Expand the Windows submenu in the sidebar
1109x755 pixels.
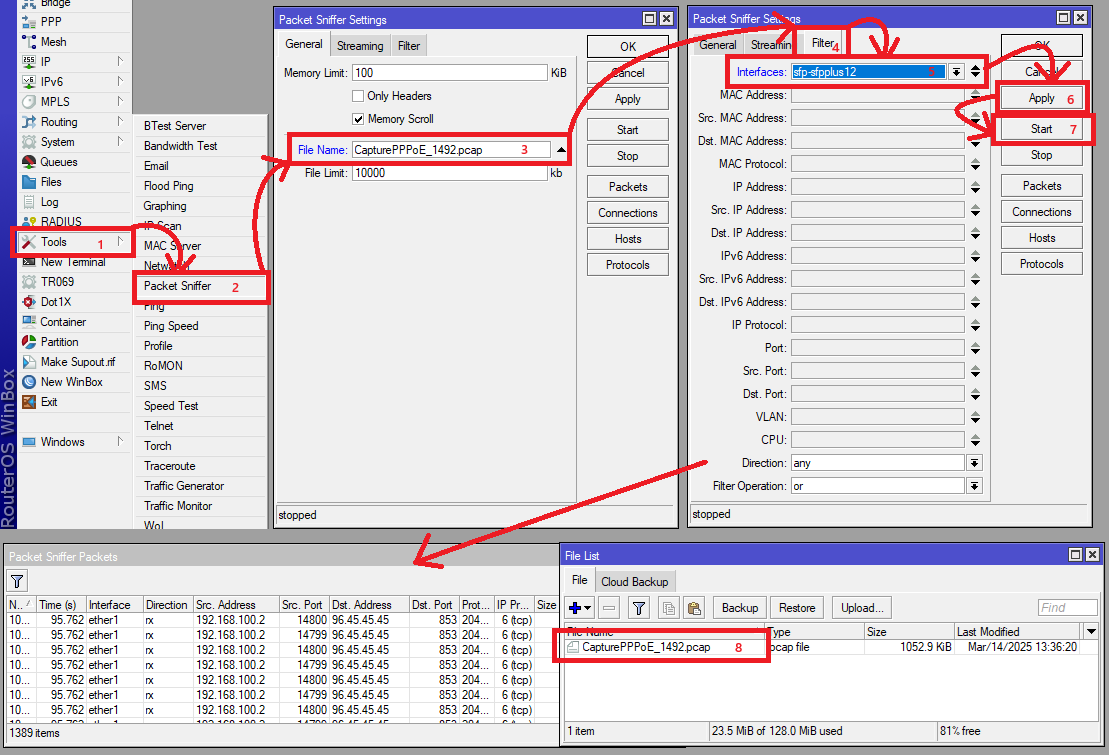click(x=120, y=442)
